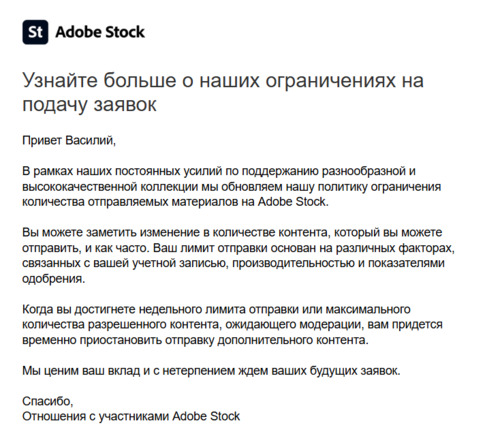
Task: Click the sentence 'Мы ценим ваш вклад'
Action: click(x=211, y=371)
